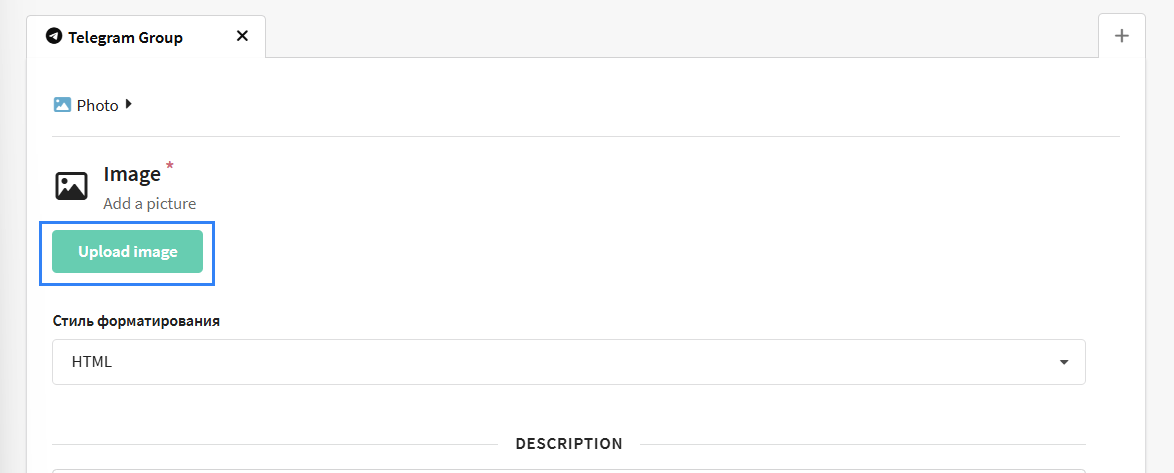Close the Telegram Group tab
Image resolution: width=1174 pixels, height=473 pixels.
[x=242, y=36]
